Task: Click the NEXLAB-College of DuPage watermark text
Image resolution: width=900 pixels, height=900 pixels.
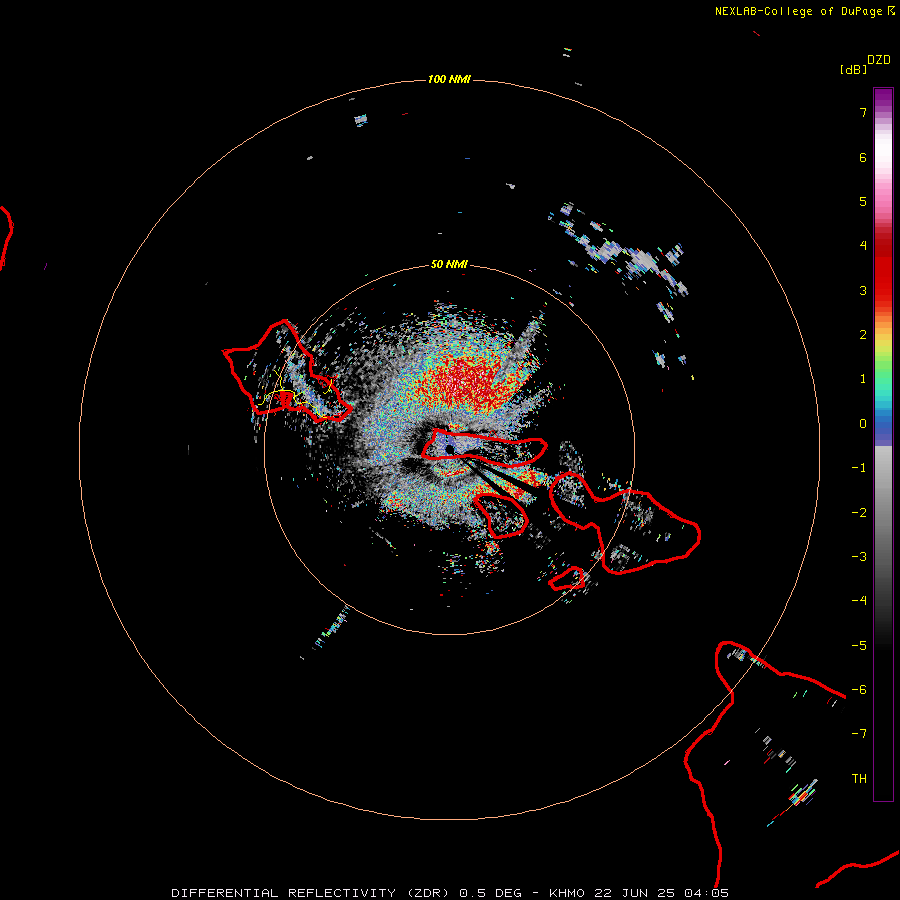Action: pos(798,11)
